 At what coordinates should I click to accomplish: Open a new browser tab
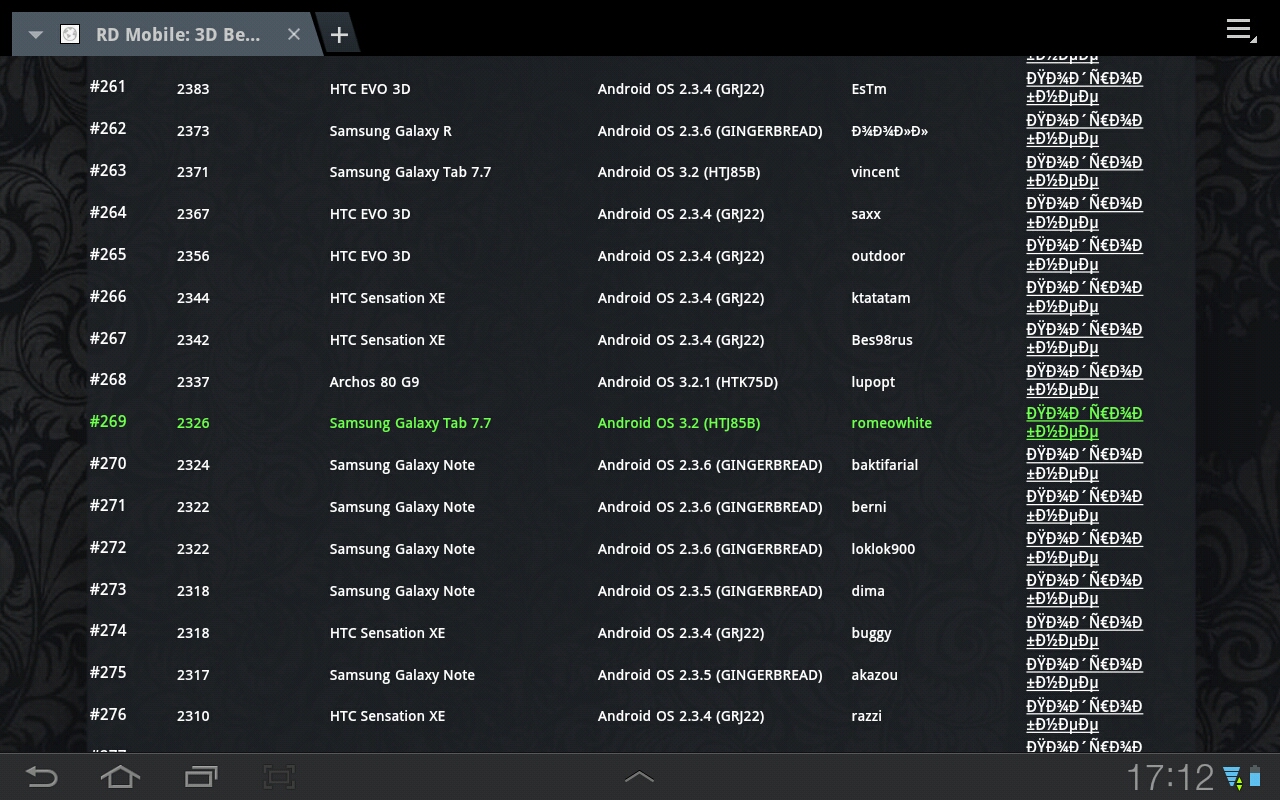tap(339, 35)
